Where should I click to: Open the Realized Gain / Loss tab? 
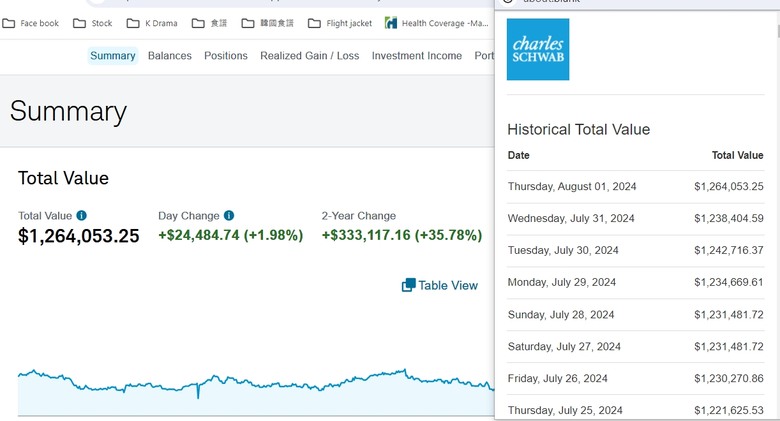coord(309,56)
